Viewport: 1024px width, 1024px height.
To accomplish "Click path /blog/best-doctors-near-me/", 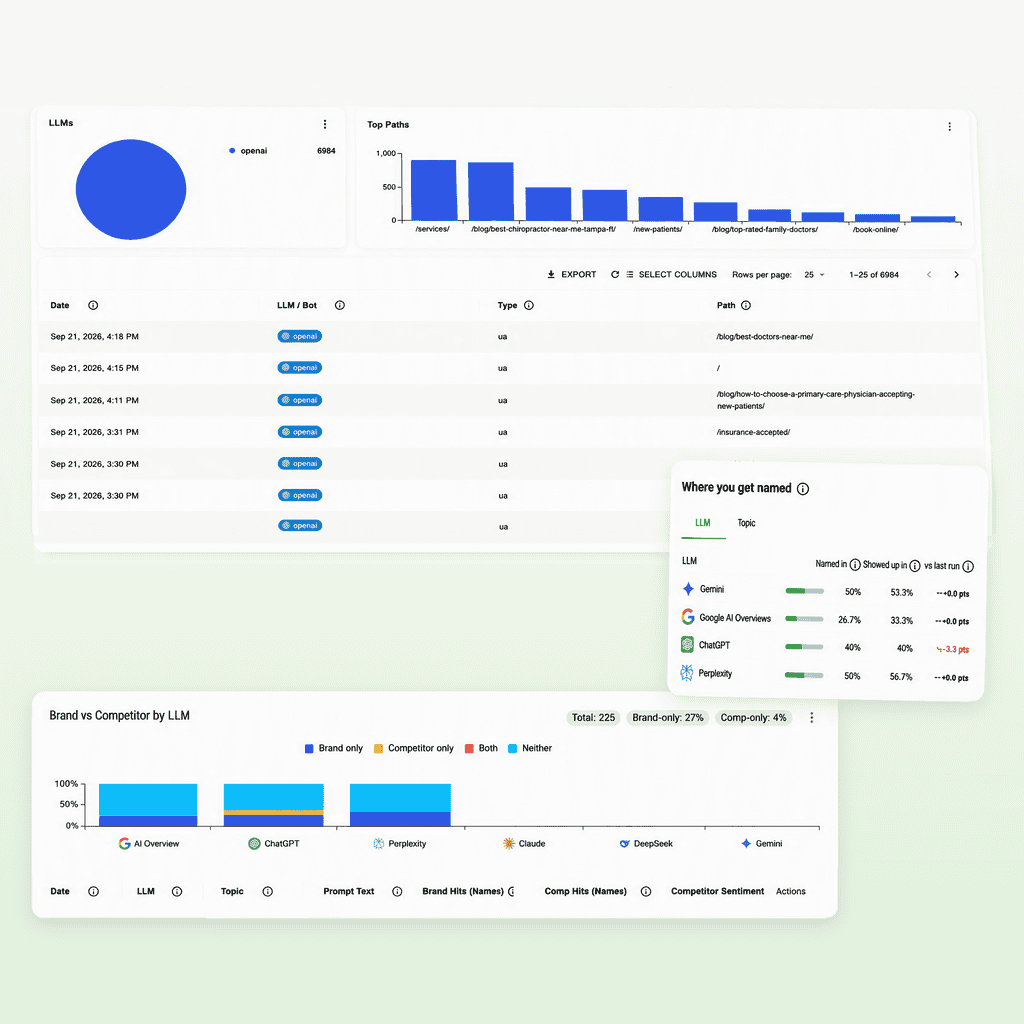I will tap(765, 337).
